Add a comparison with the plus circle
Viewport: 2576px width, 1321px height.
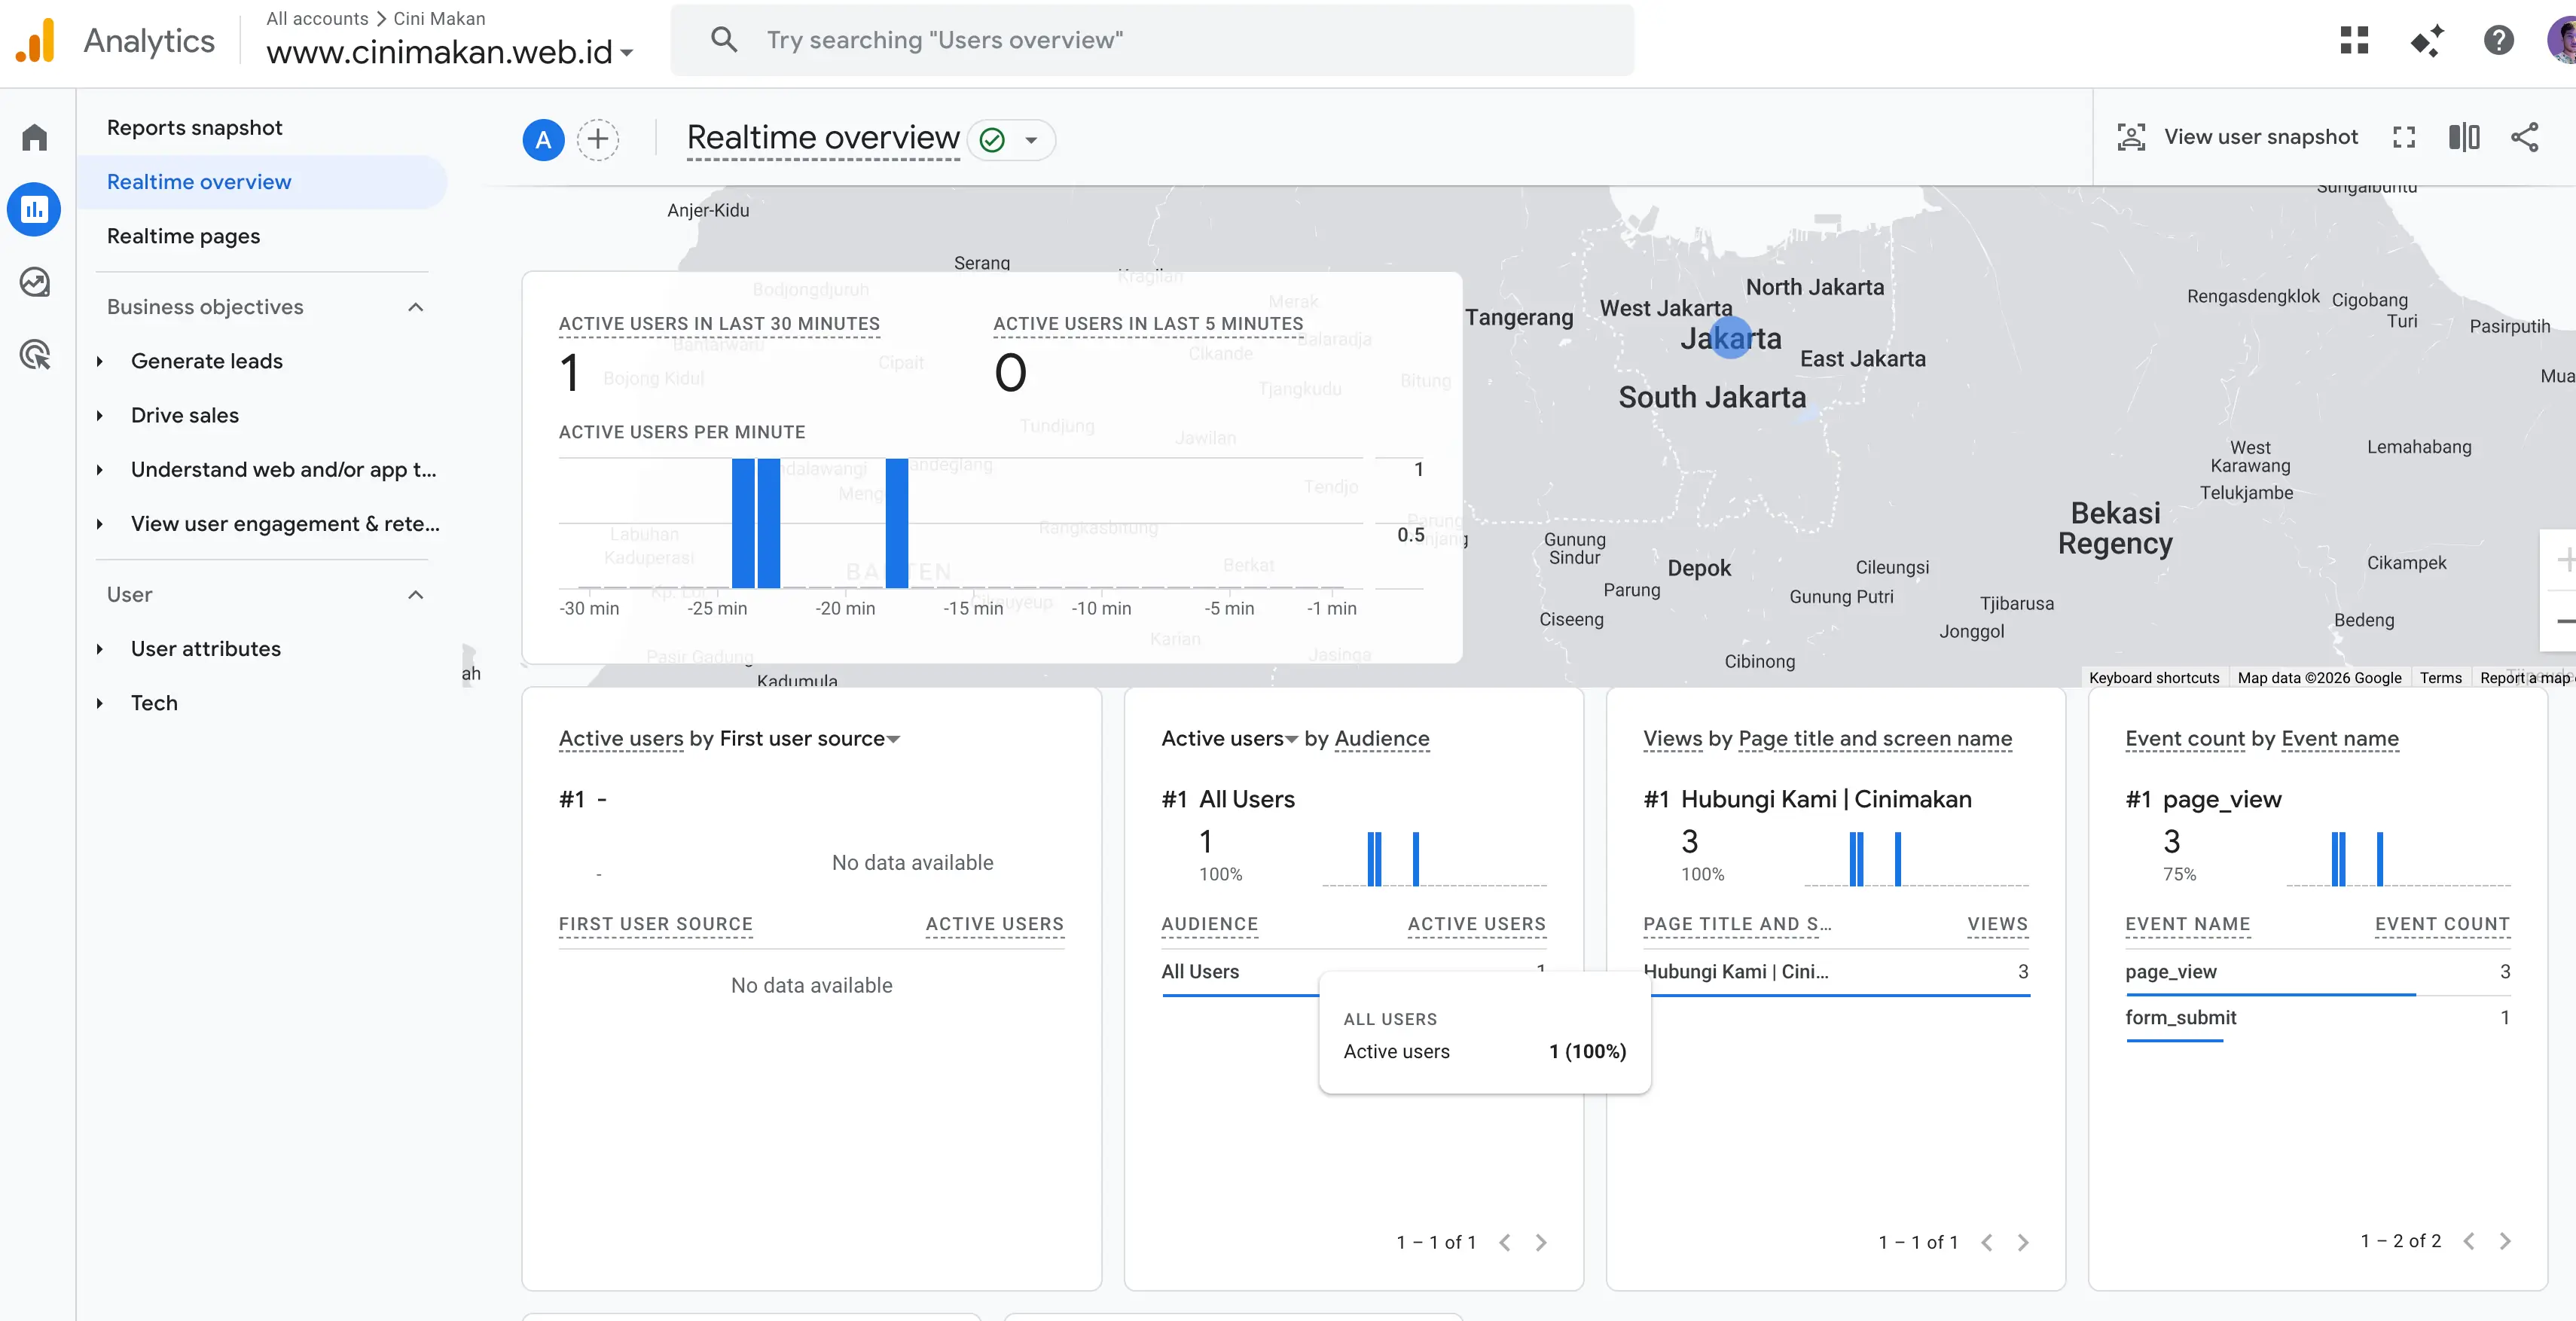click(598, 139)
